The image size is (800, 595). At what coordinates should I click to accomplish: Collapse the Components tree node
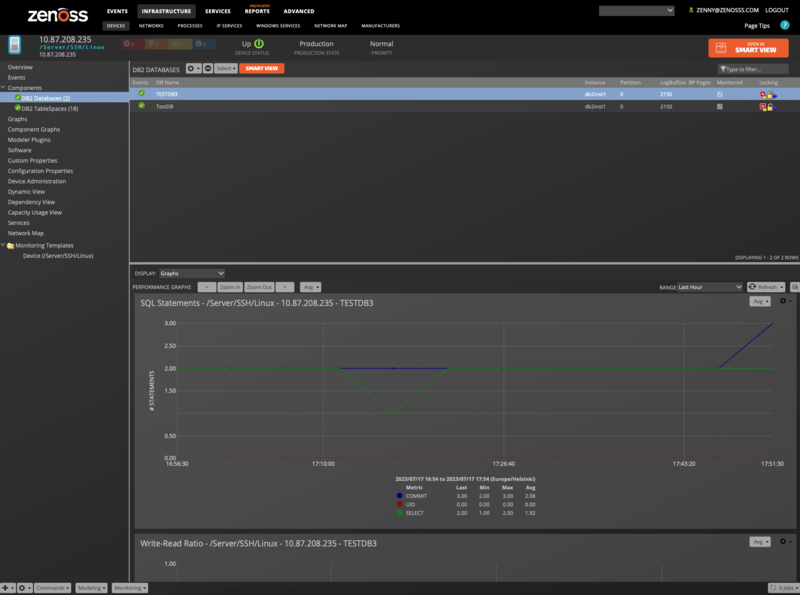[3, 88]
